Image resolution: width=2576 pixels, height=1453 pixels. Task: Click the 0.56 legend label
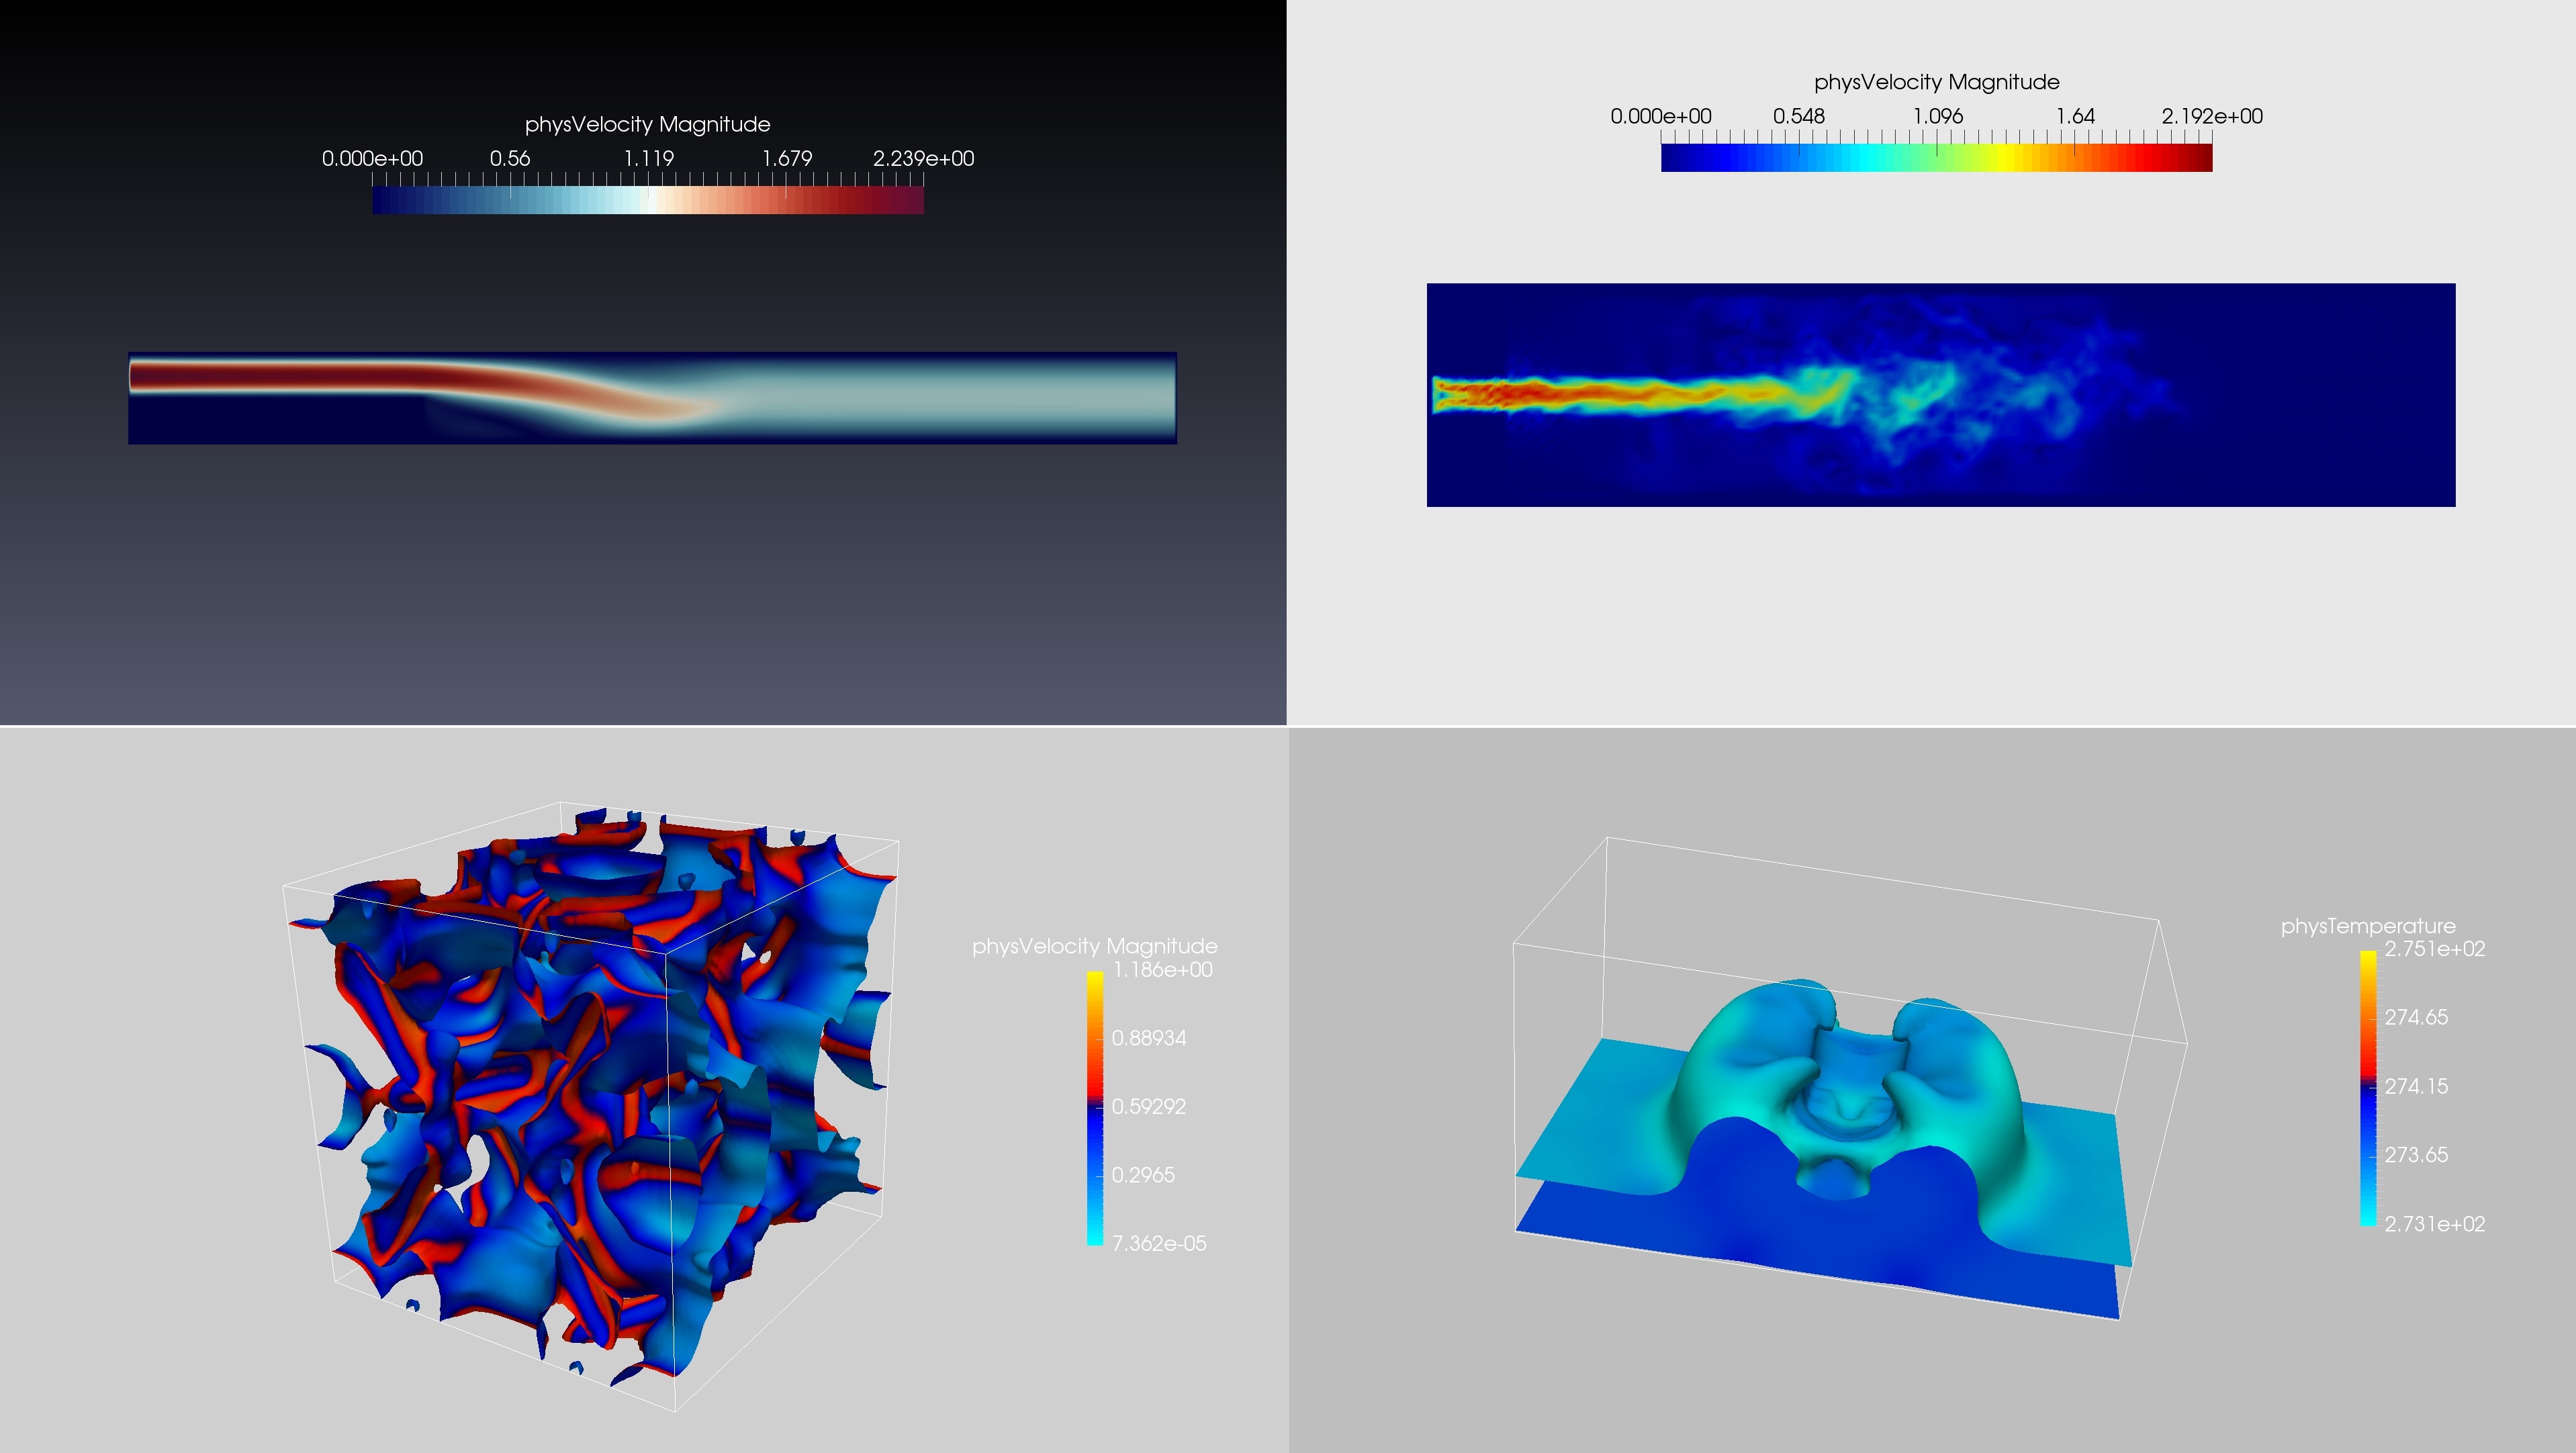click(510, 158)
